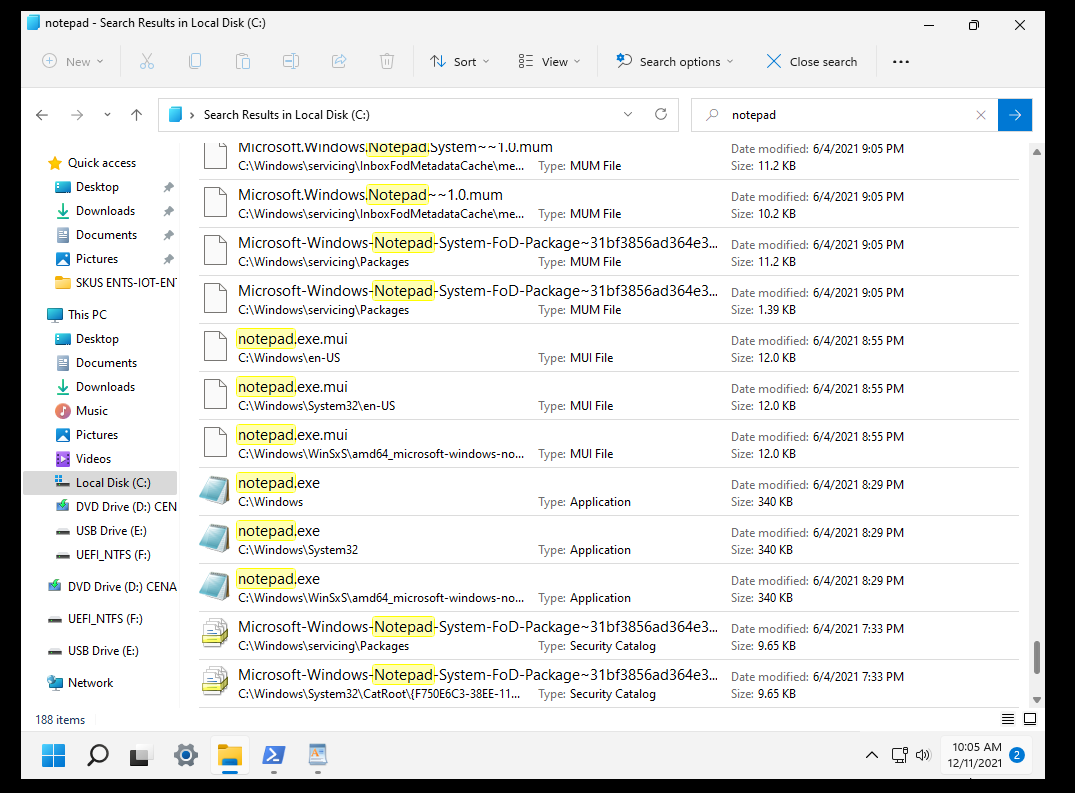The height and width of the screenshot is (793, 1075).
Task: Go back with the left arrow
Action: click(x=42, y=115)
